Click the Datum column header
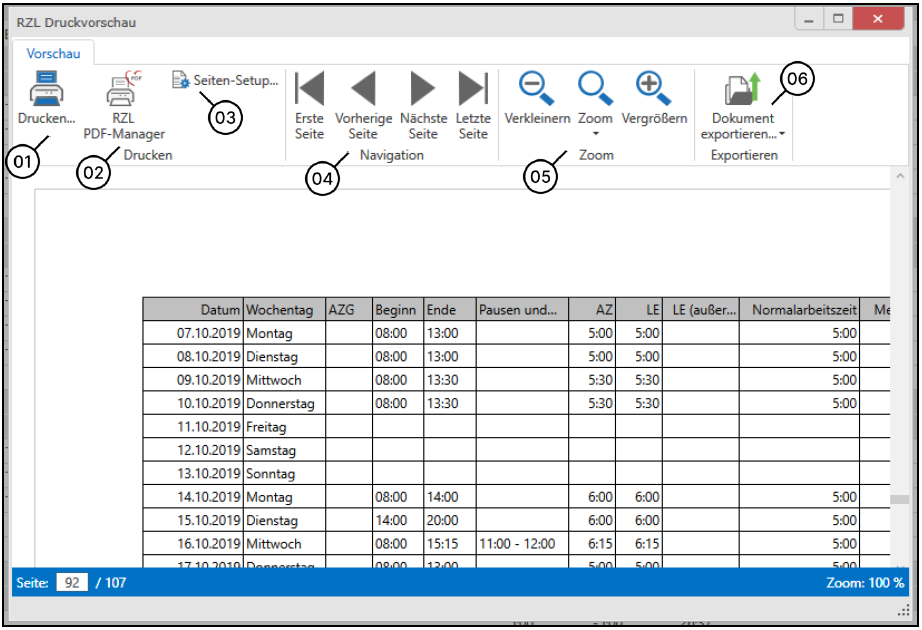 [x=193, y=309]
